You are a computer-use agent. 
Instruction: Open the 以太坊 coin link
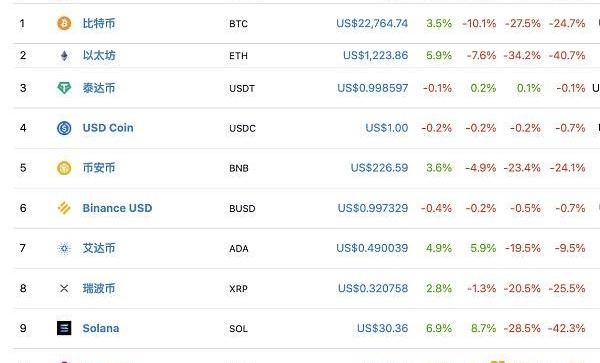click(x=99, y=55)
